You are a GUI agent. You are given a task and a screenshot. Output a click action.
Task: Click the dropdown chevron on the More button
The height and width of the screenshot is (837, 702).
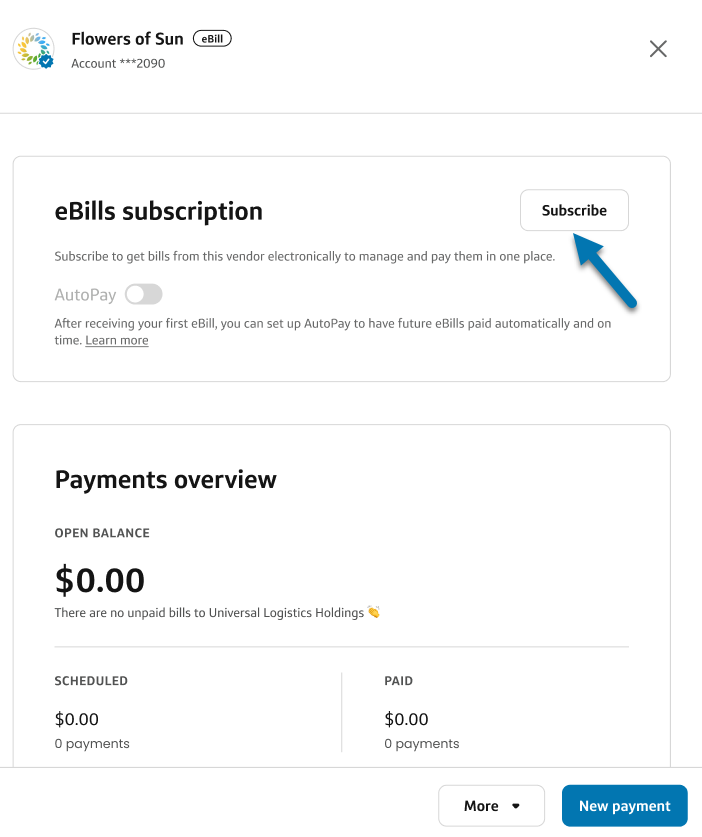tap(514, 805)
